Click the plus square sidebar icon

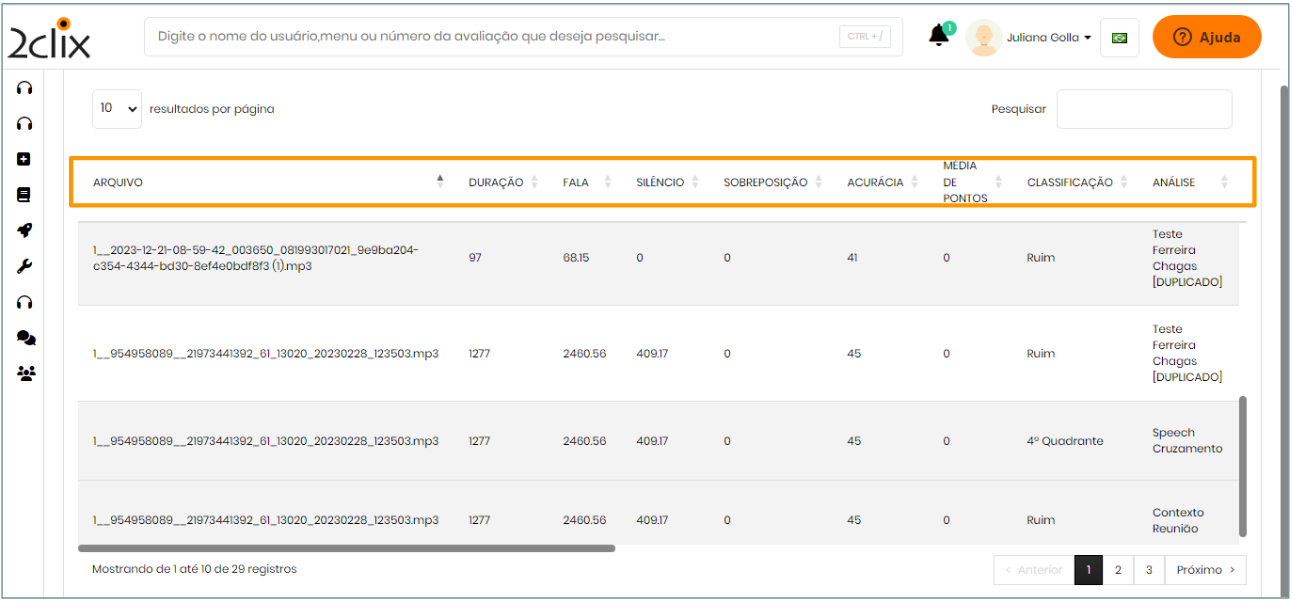coord(25,159)
